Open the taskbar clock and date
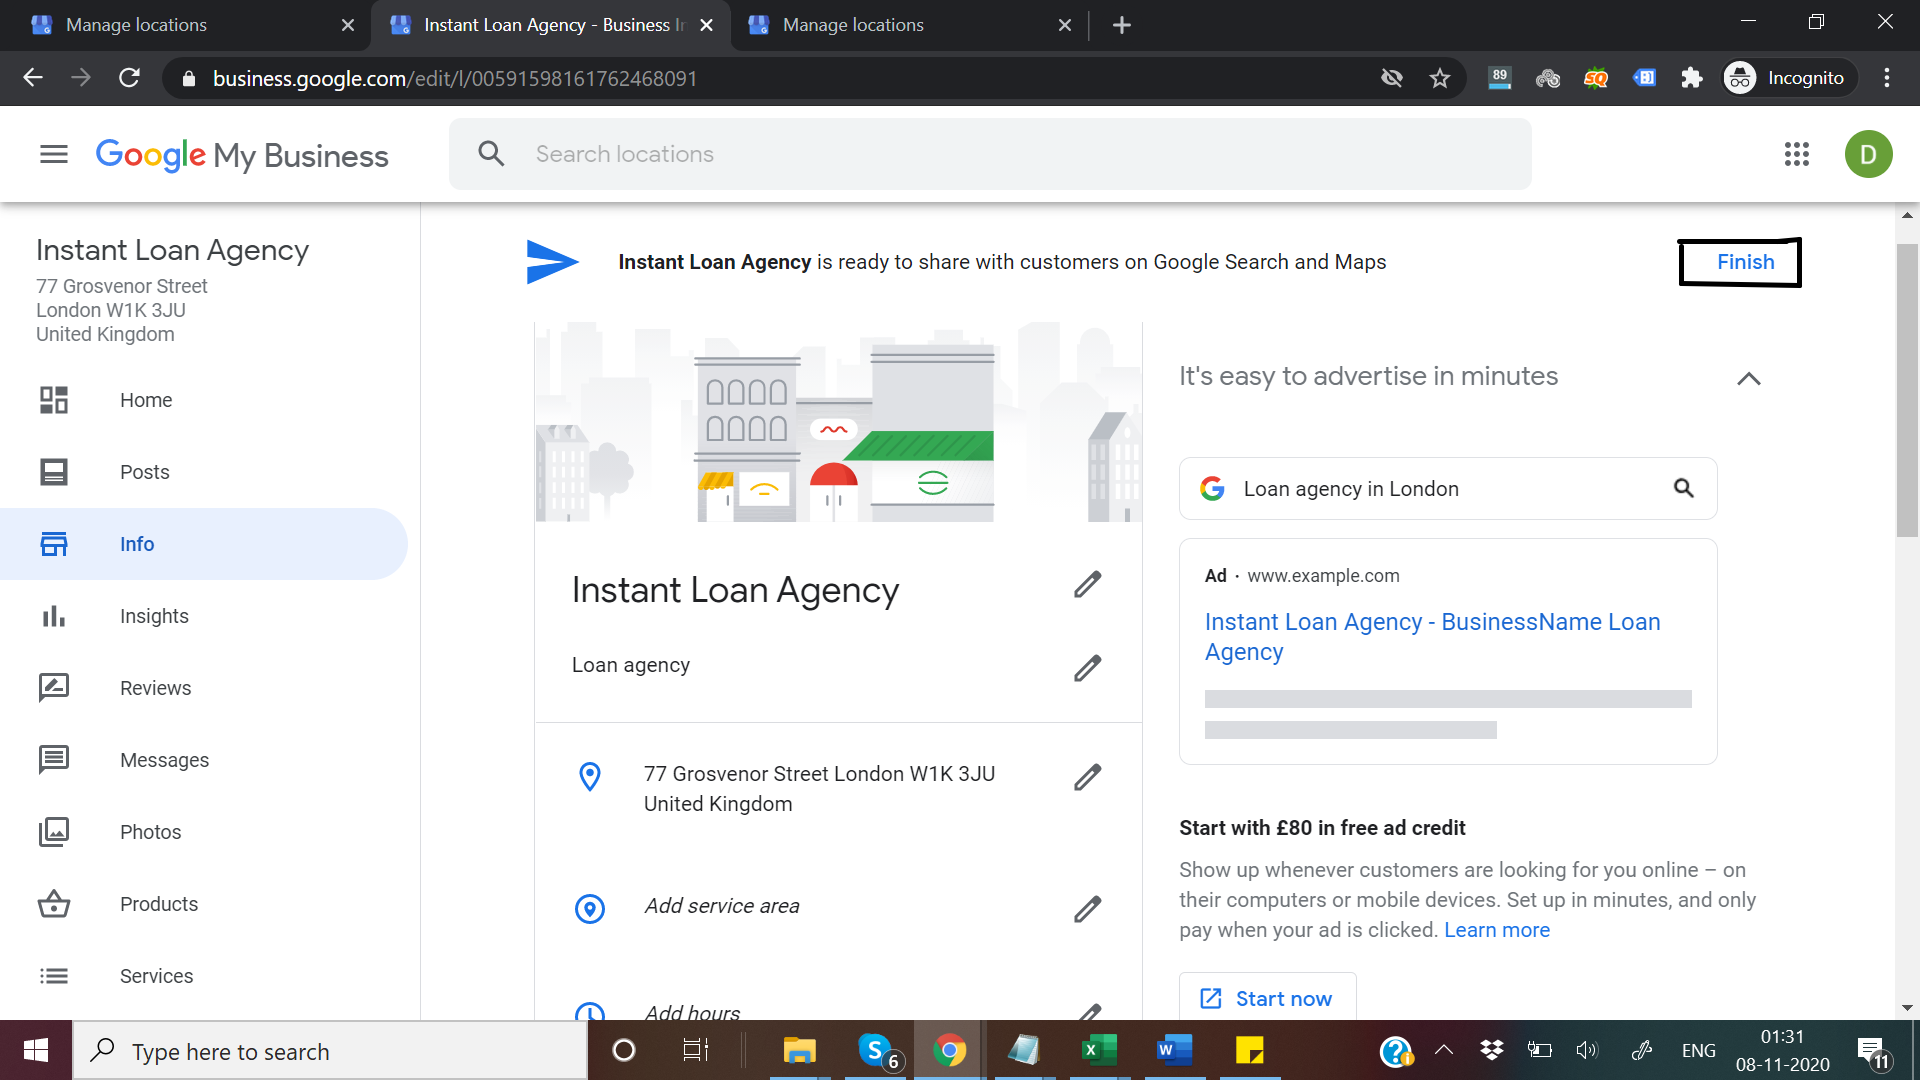The image size is (1920, 1080). pos(1783,1050)
